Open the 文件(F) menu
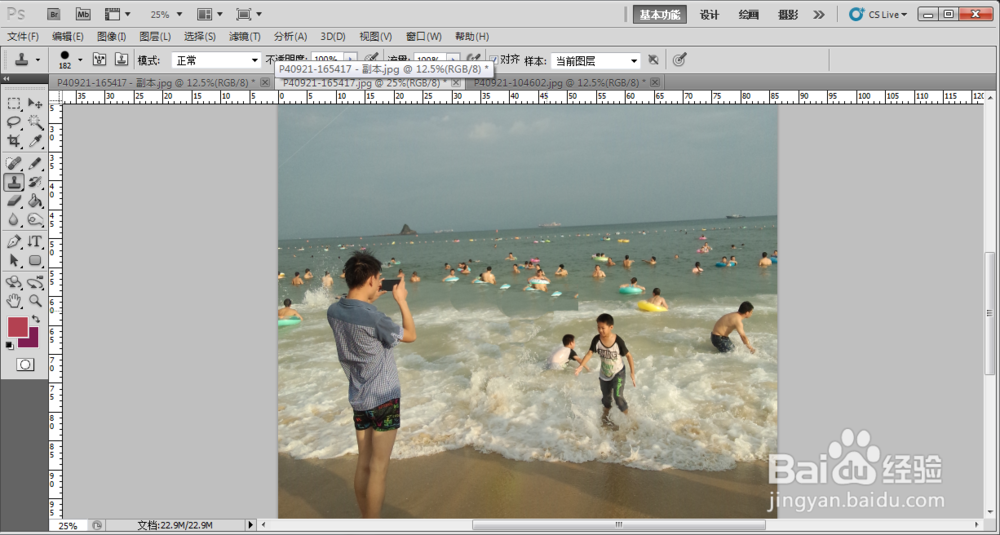1000x535 pixels. 23,36
